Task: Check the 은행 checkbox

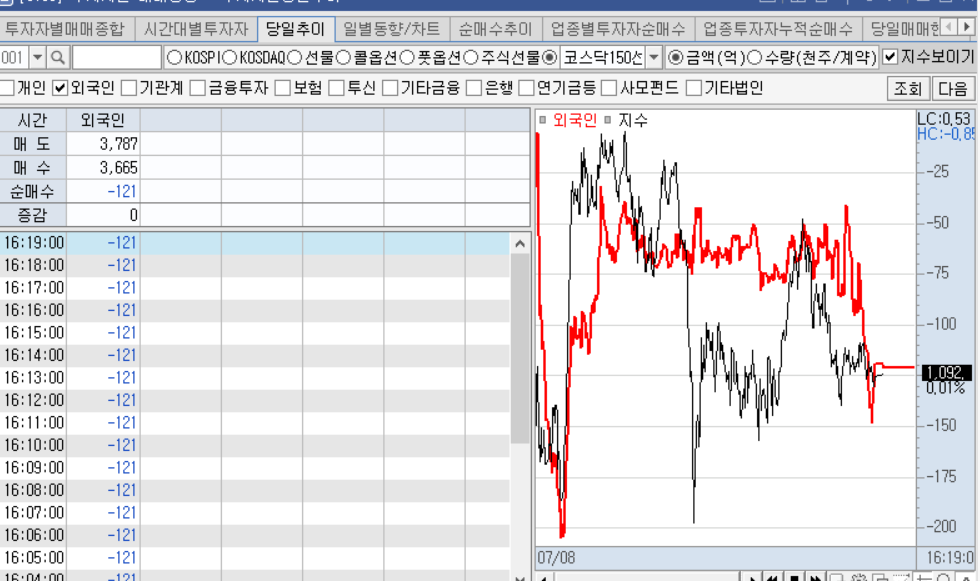Action: pos(474,88)
